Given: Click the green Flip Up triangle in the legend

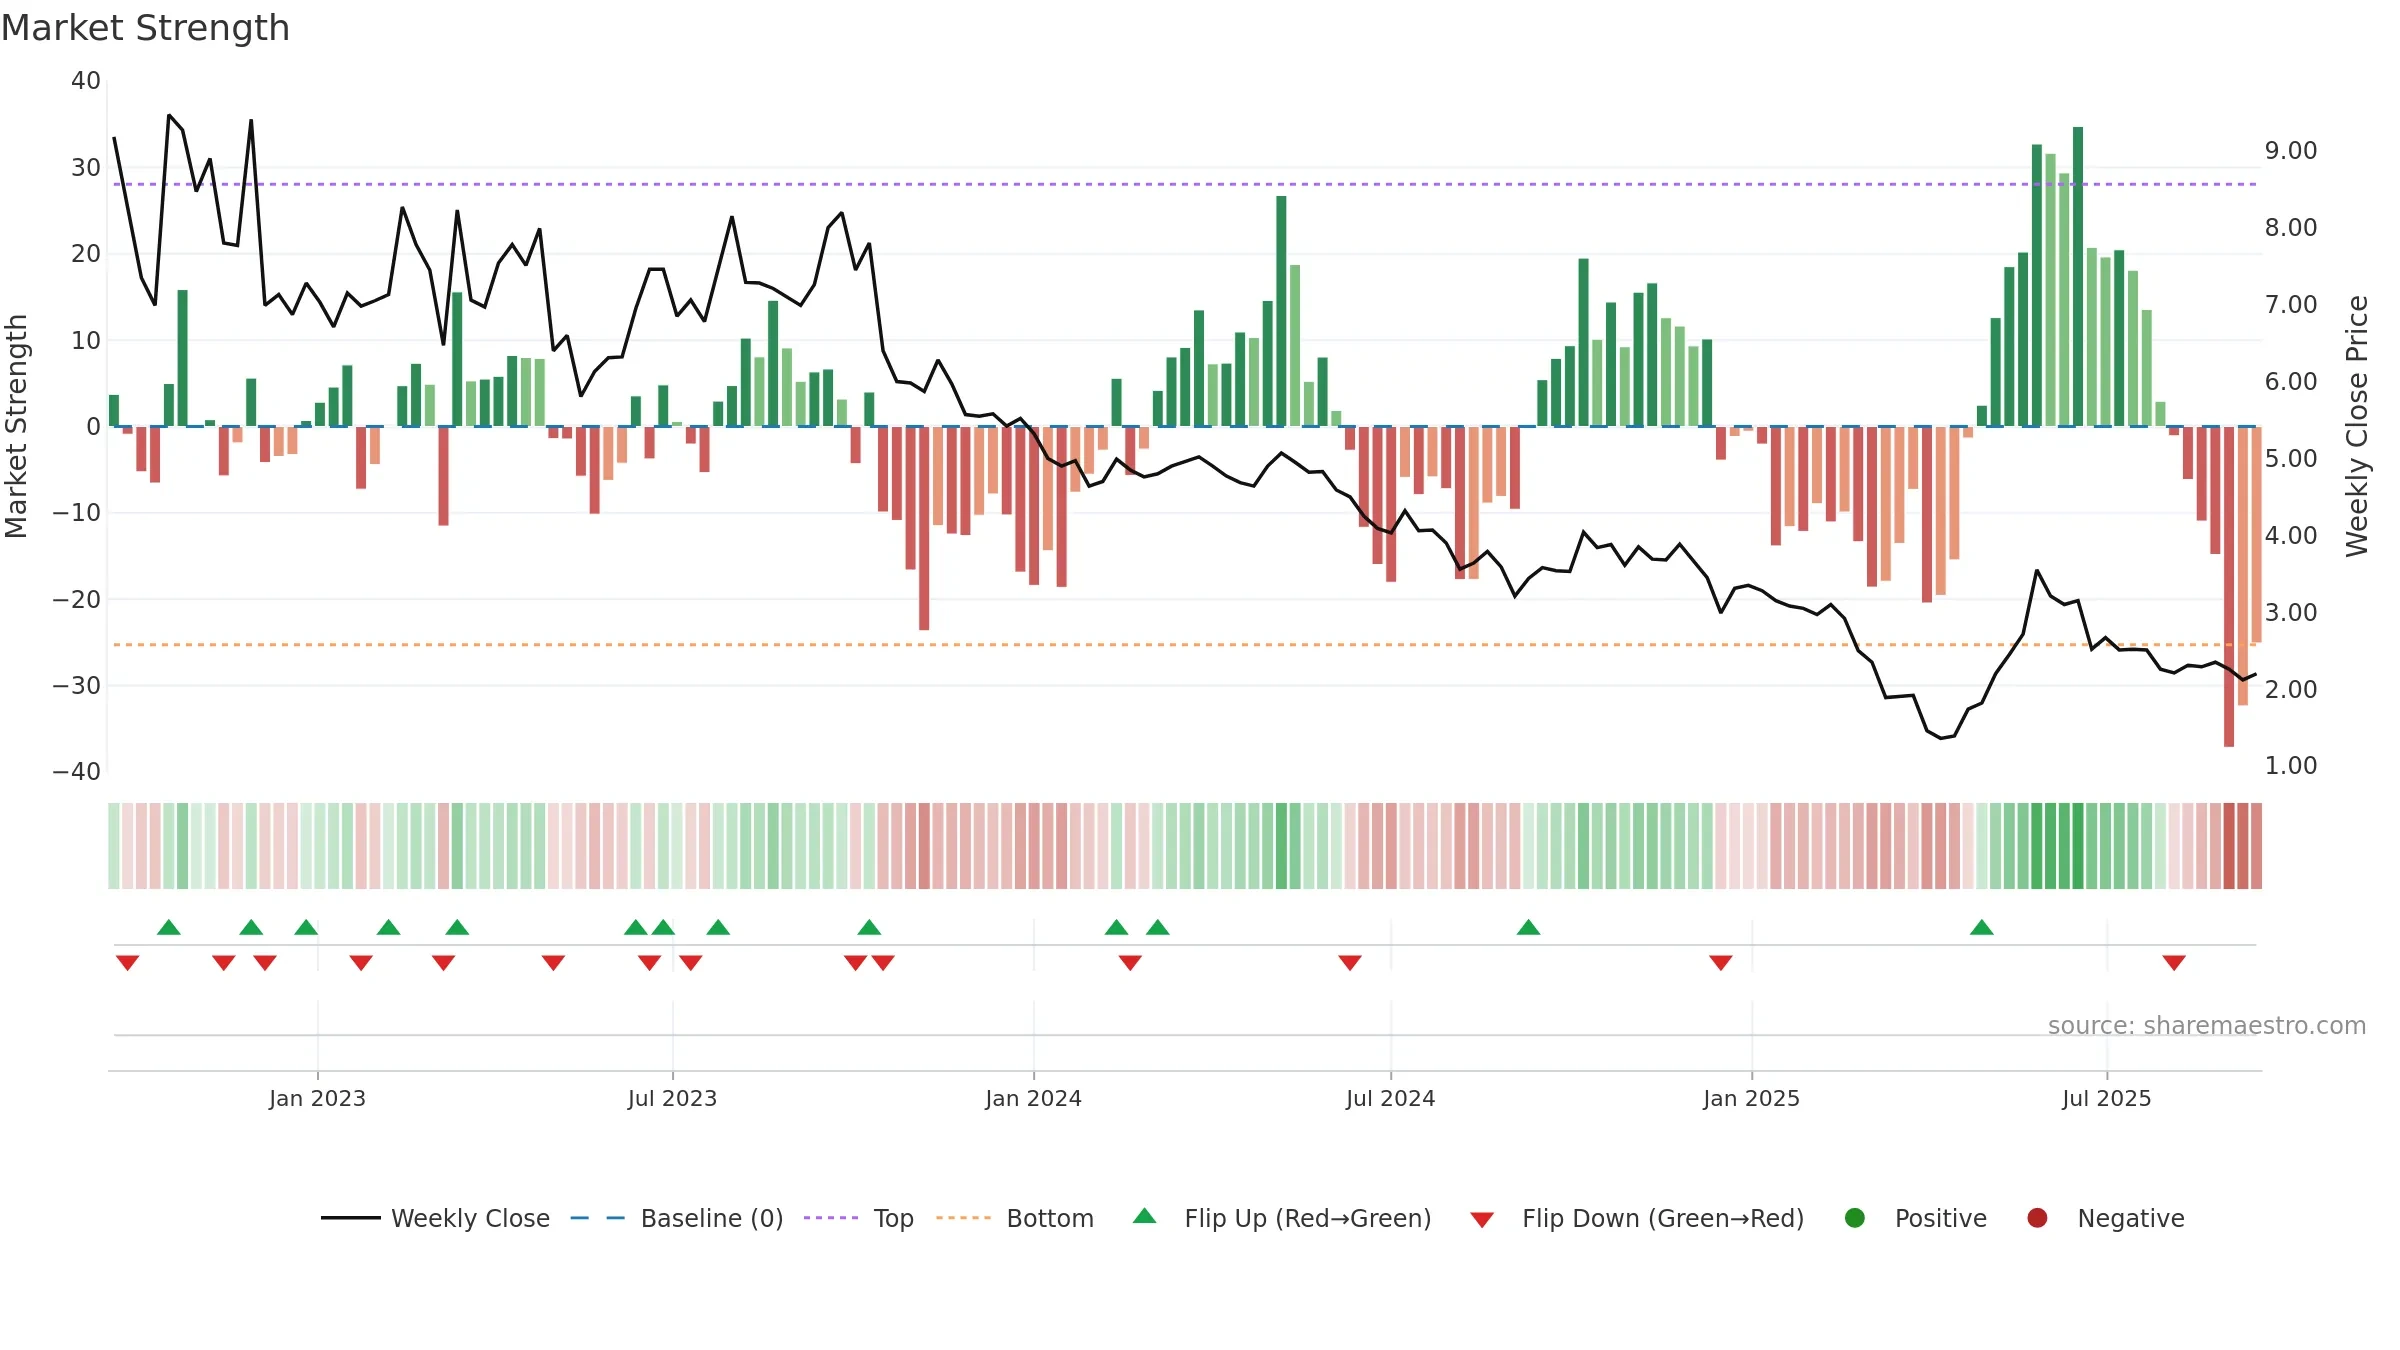Looking at the screenshot, I should tap(1144, 1216).
